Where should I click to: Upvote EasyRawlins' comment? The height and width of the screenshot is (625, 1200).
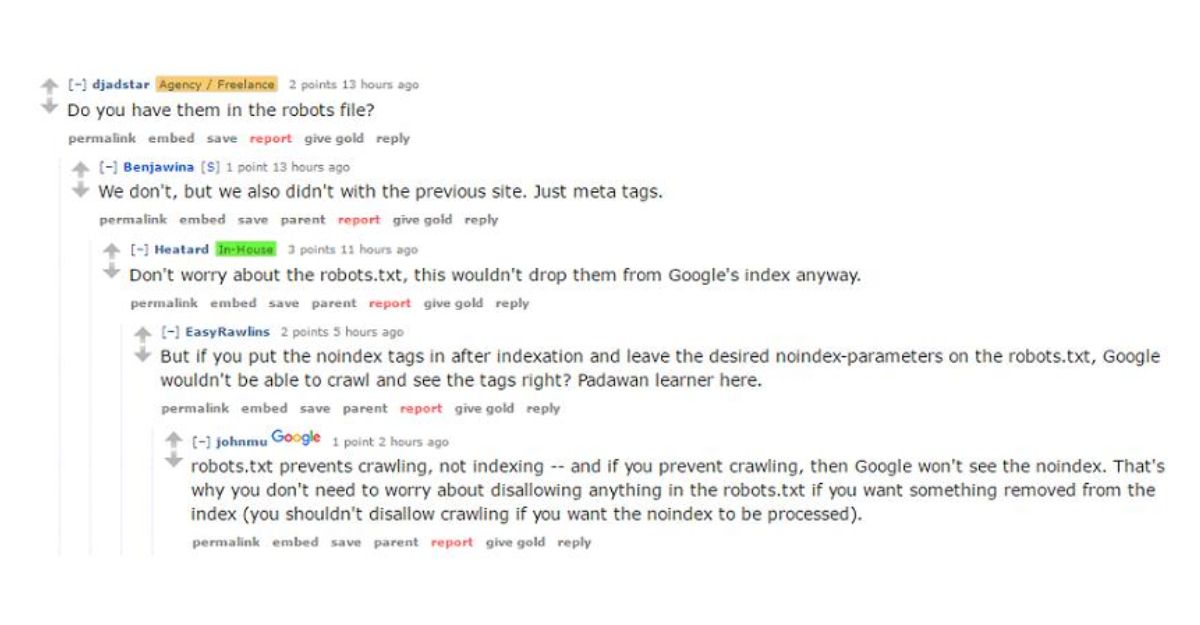(143, 334)
